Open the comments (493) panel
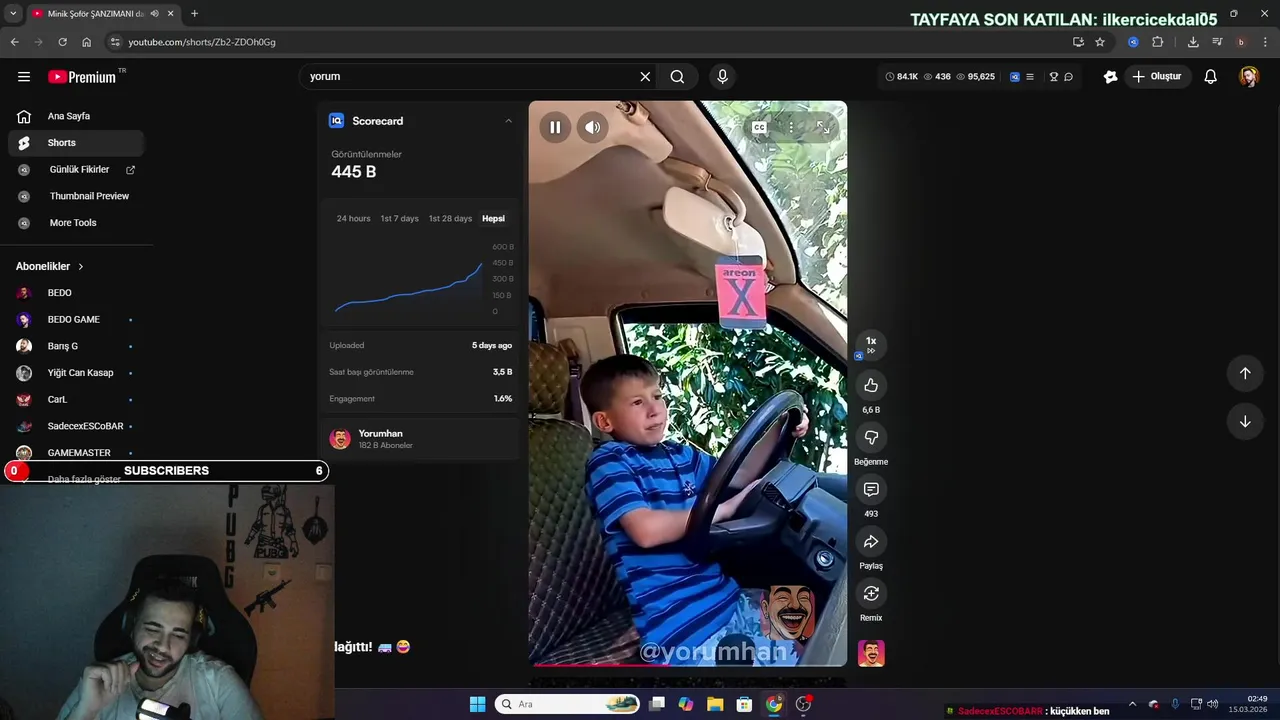 871,490
